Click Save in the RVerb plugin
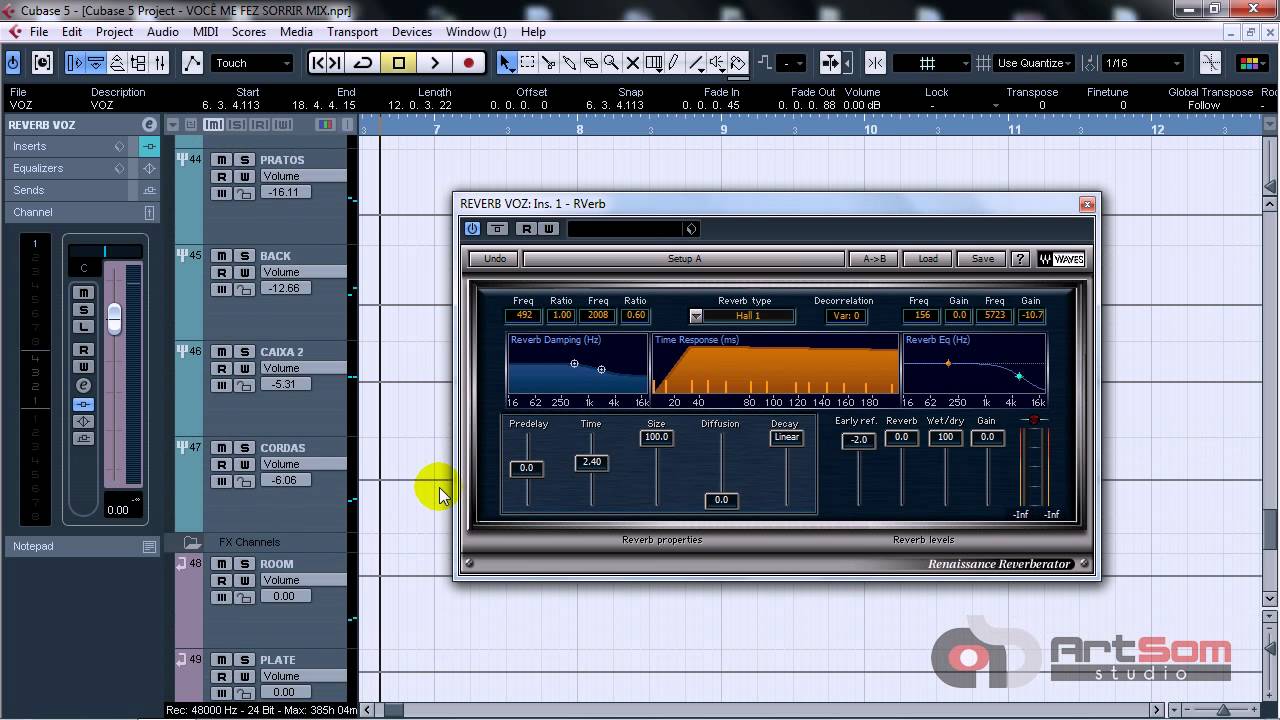1280x720 pixels. click(x=983, y=259)
